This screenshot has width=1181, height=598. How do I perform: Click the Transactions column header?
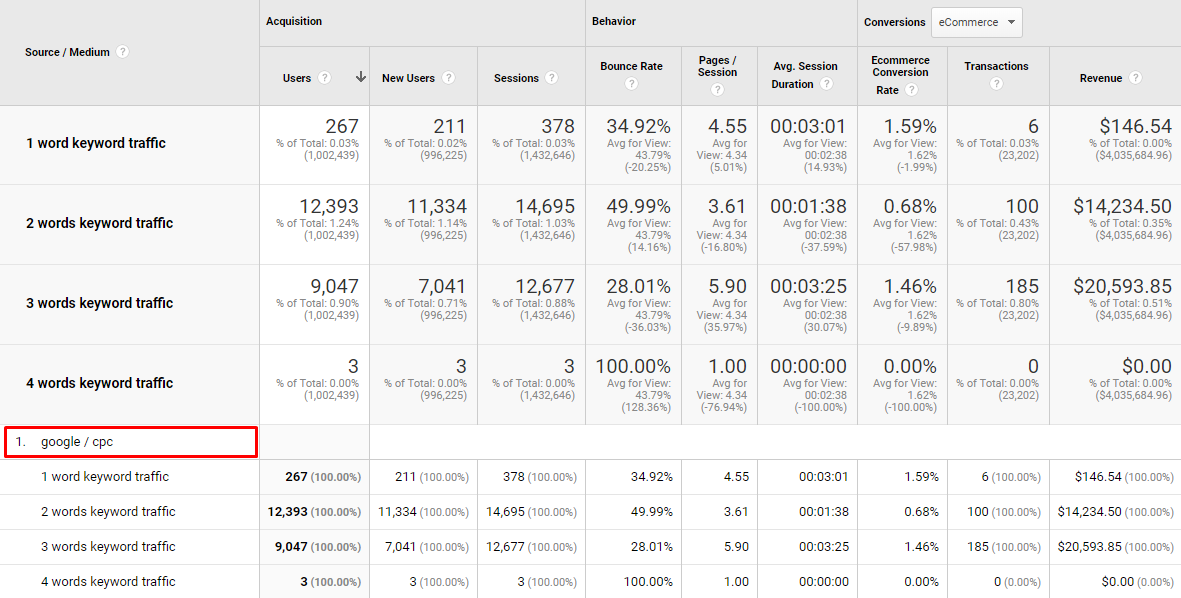[996, 66]
